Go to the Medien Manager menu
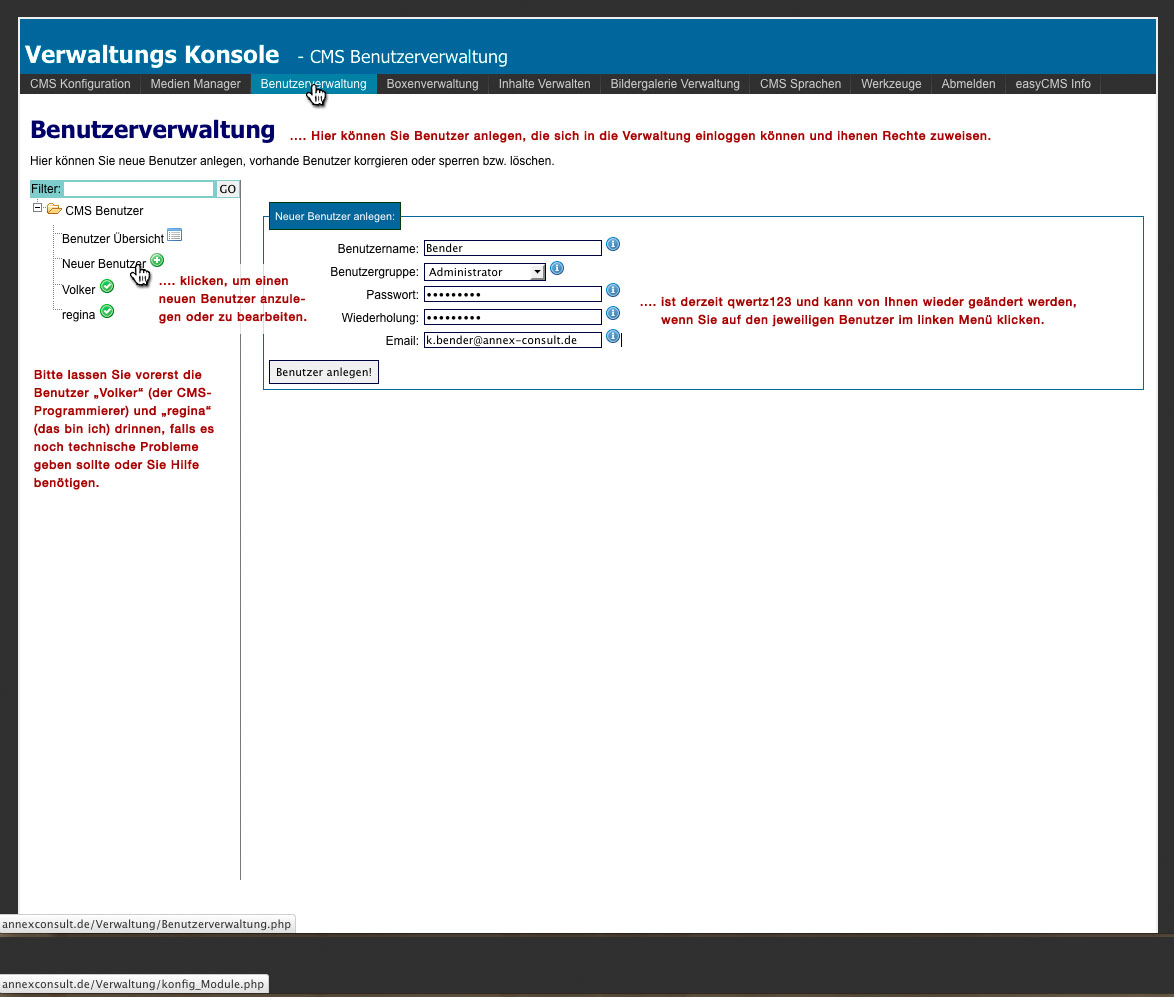1174x1000 pixels. click(195, 84)
